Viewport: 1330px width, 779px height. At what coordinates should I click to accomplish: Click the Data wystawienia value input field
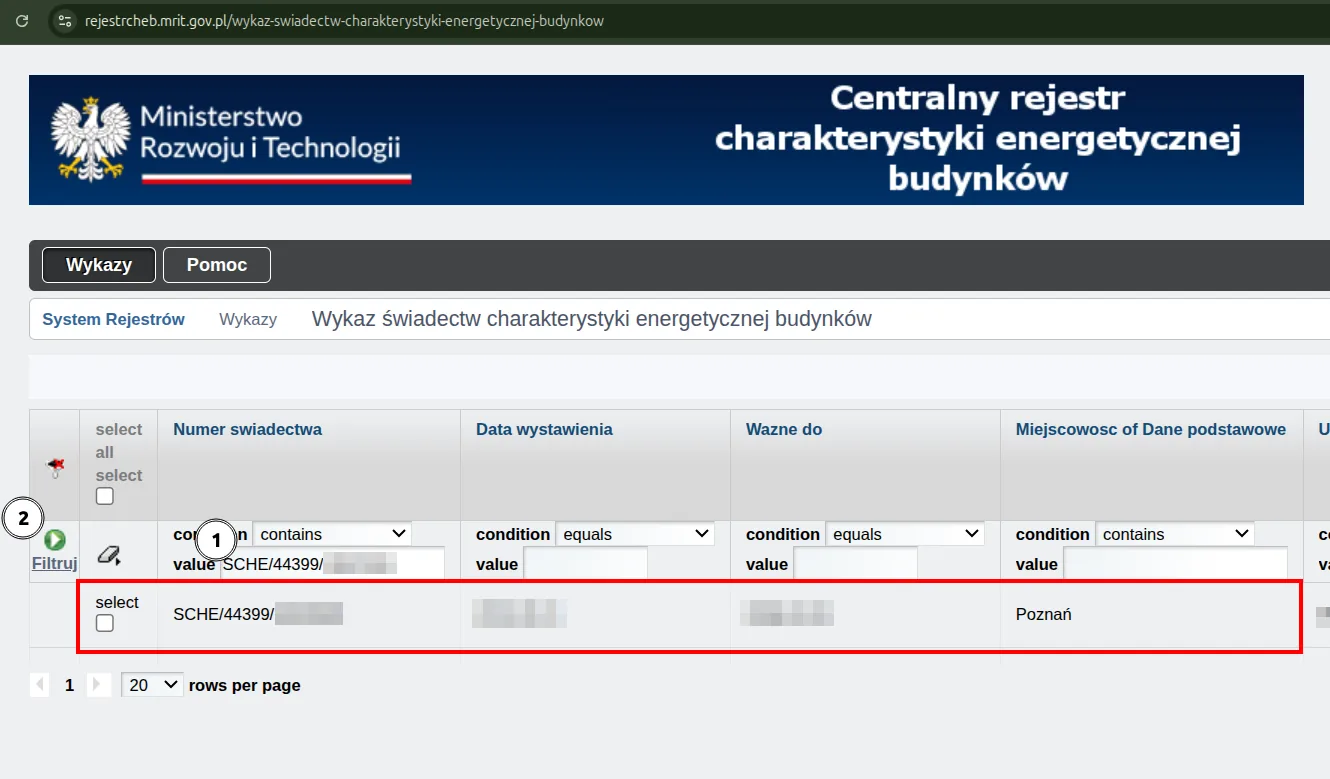coord(585,564)
